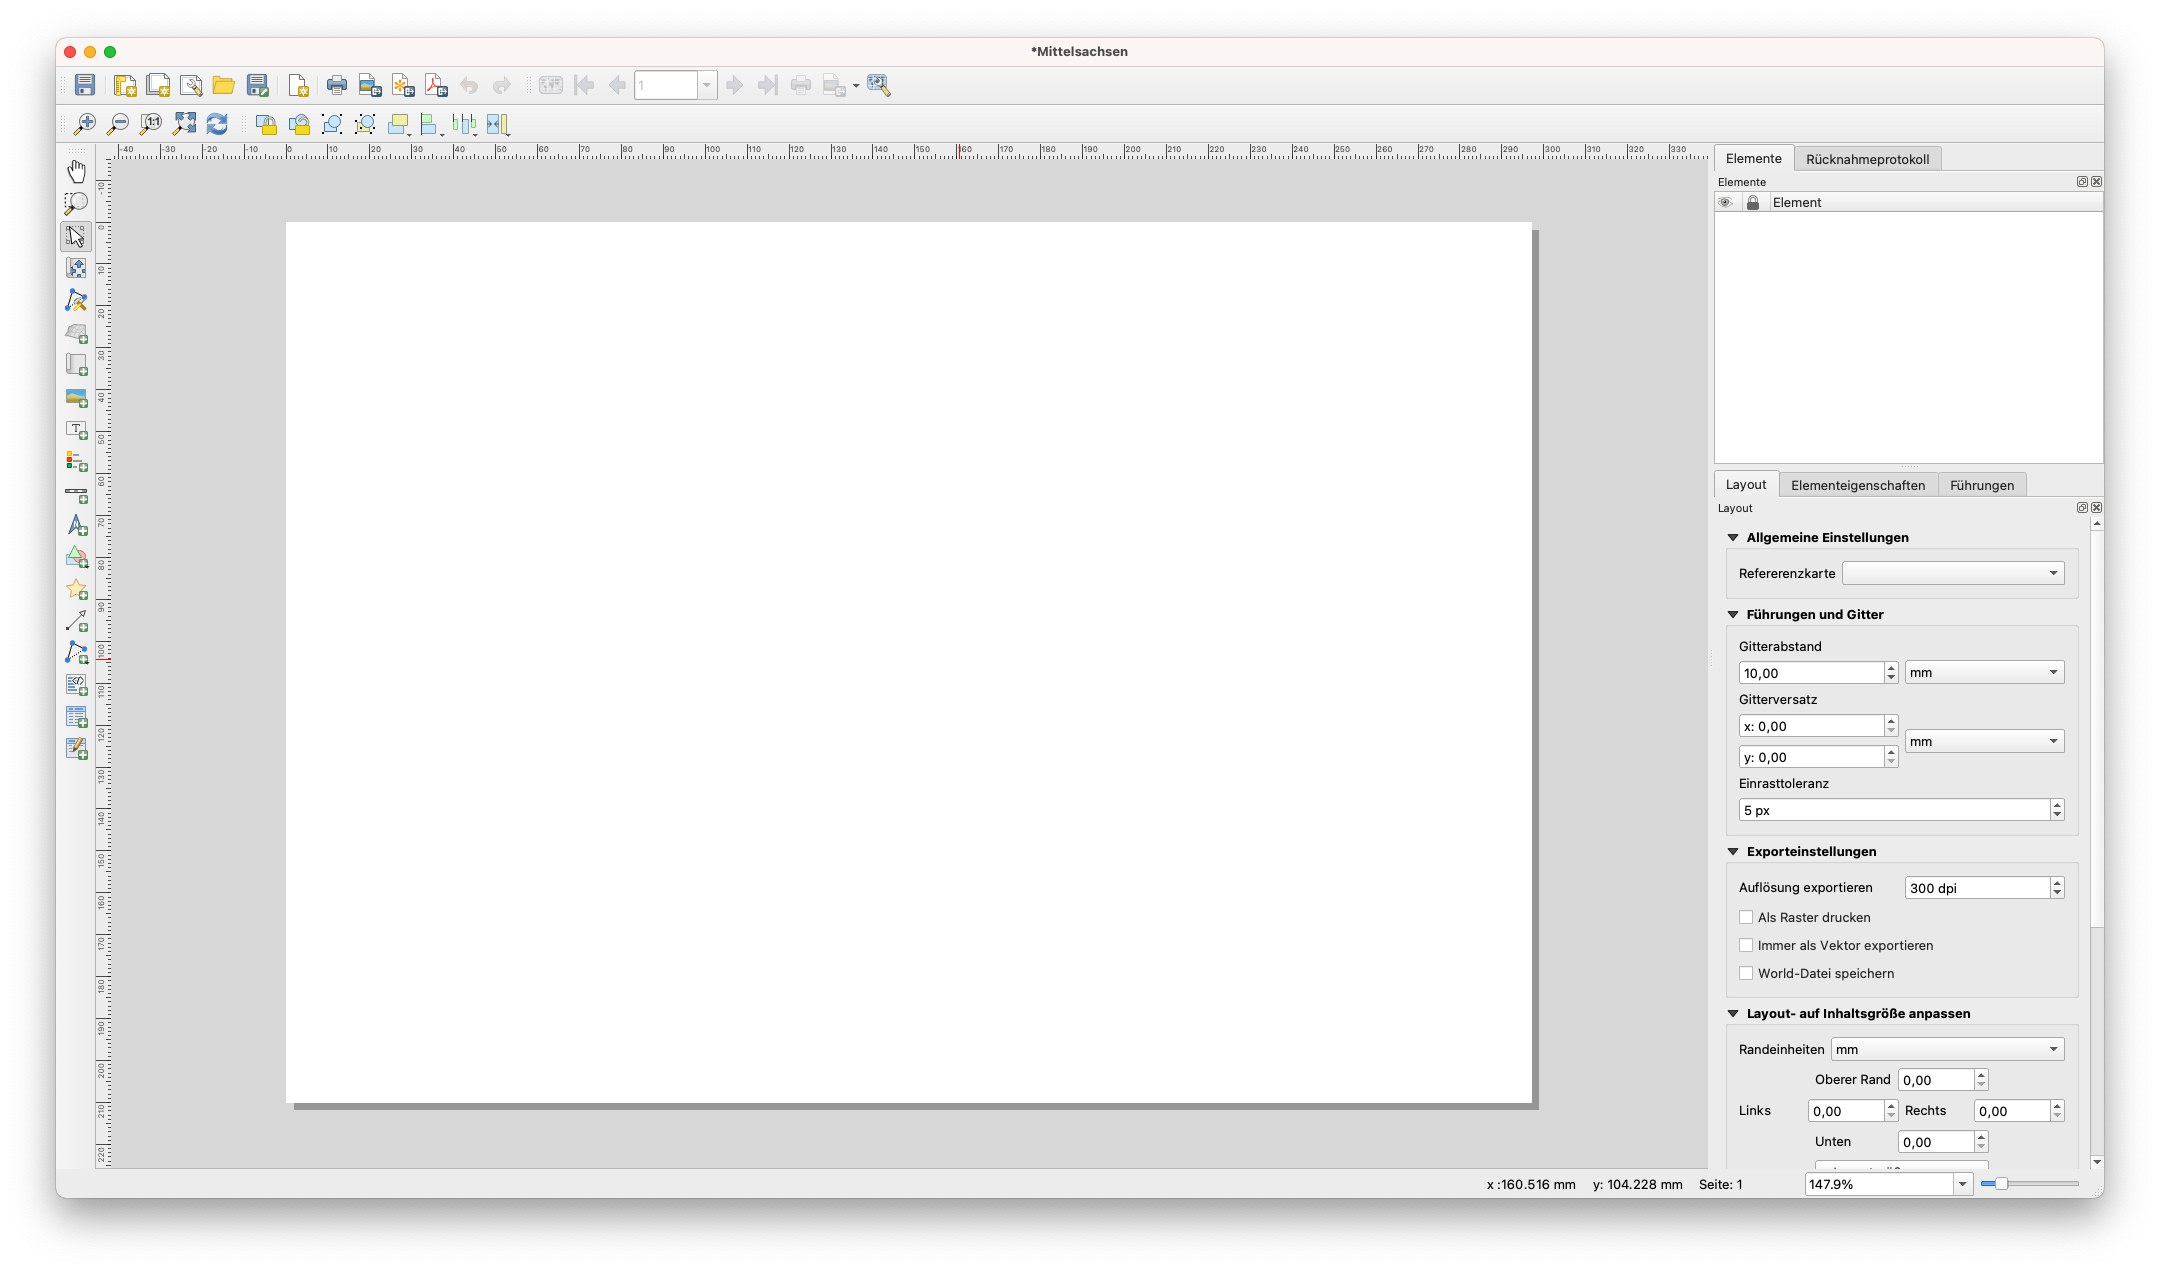
Task: Open the Layout Manager
Action: click(x=191, y=85)
